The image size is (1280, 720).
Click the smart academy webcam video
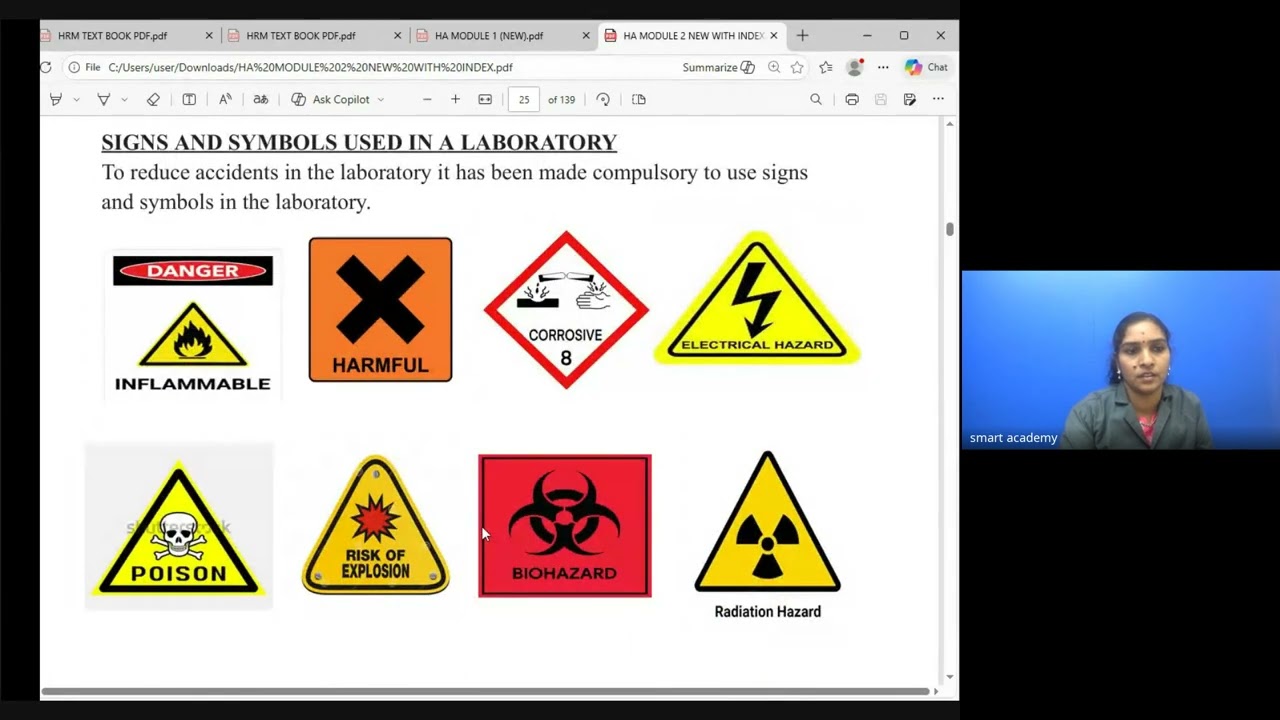point(1120,360)
